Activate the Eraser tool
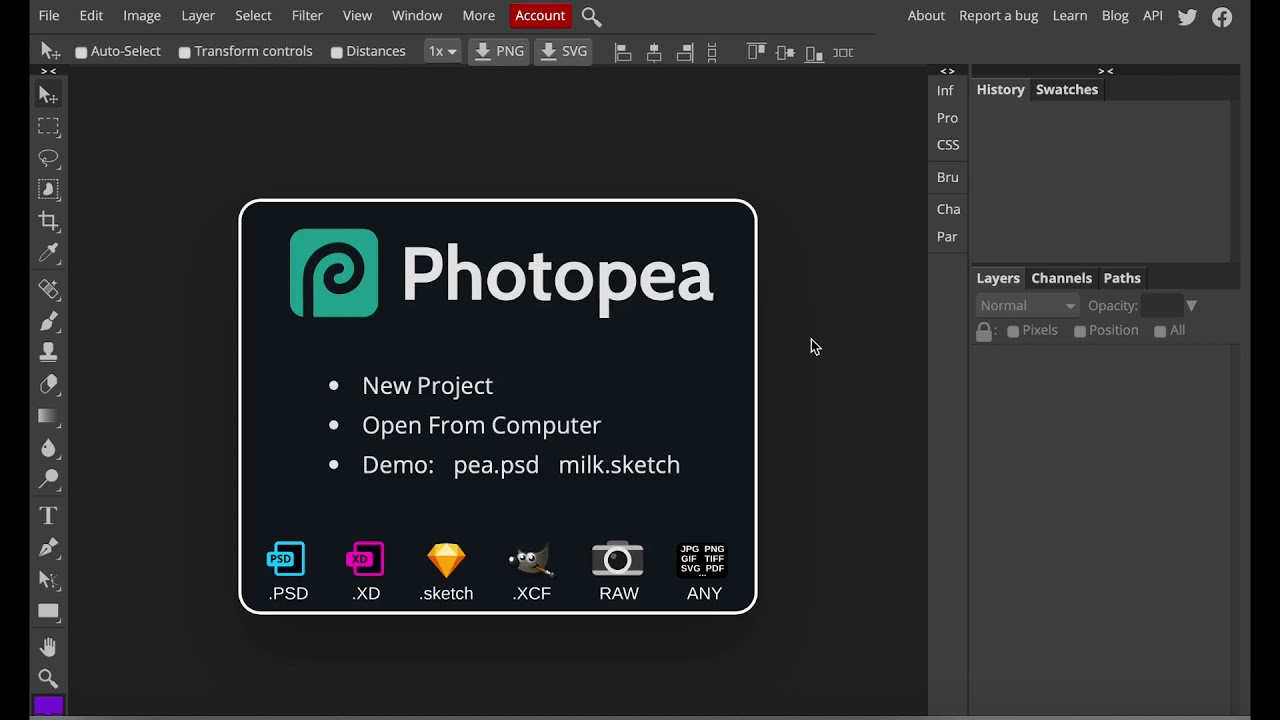 48,384
